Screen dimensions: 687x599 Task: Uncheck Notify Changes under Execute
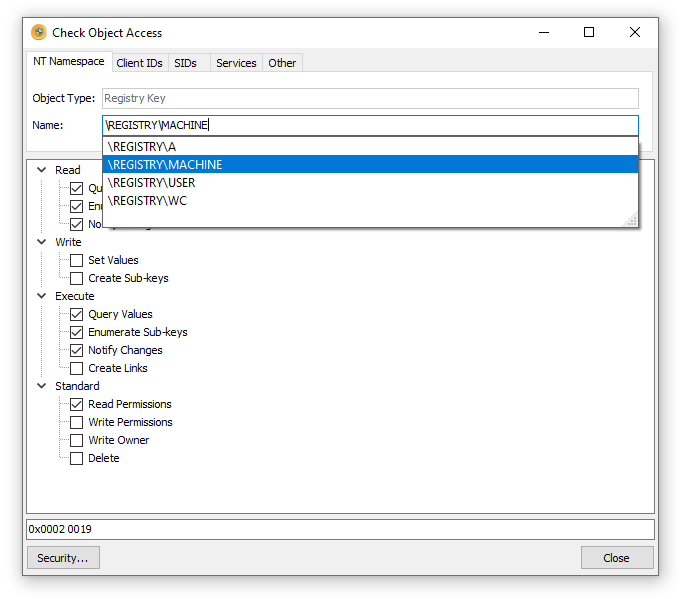click(77, 350)
